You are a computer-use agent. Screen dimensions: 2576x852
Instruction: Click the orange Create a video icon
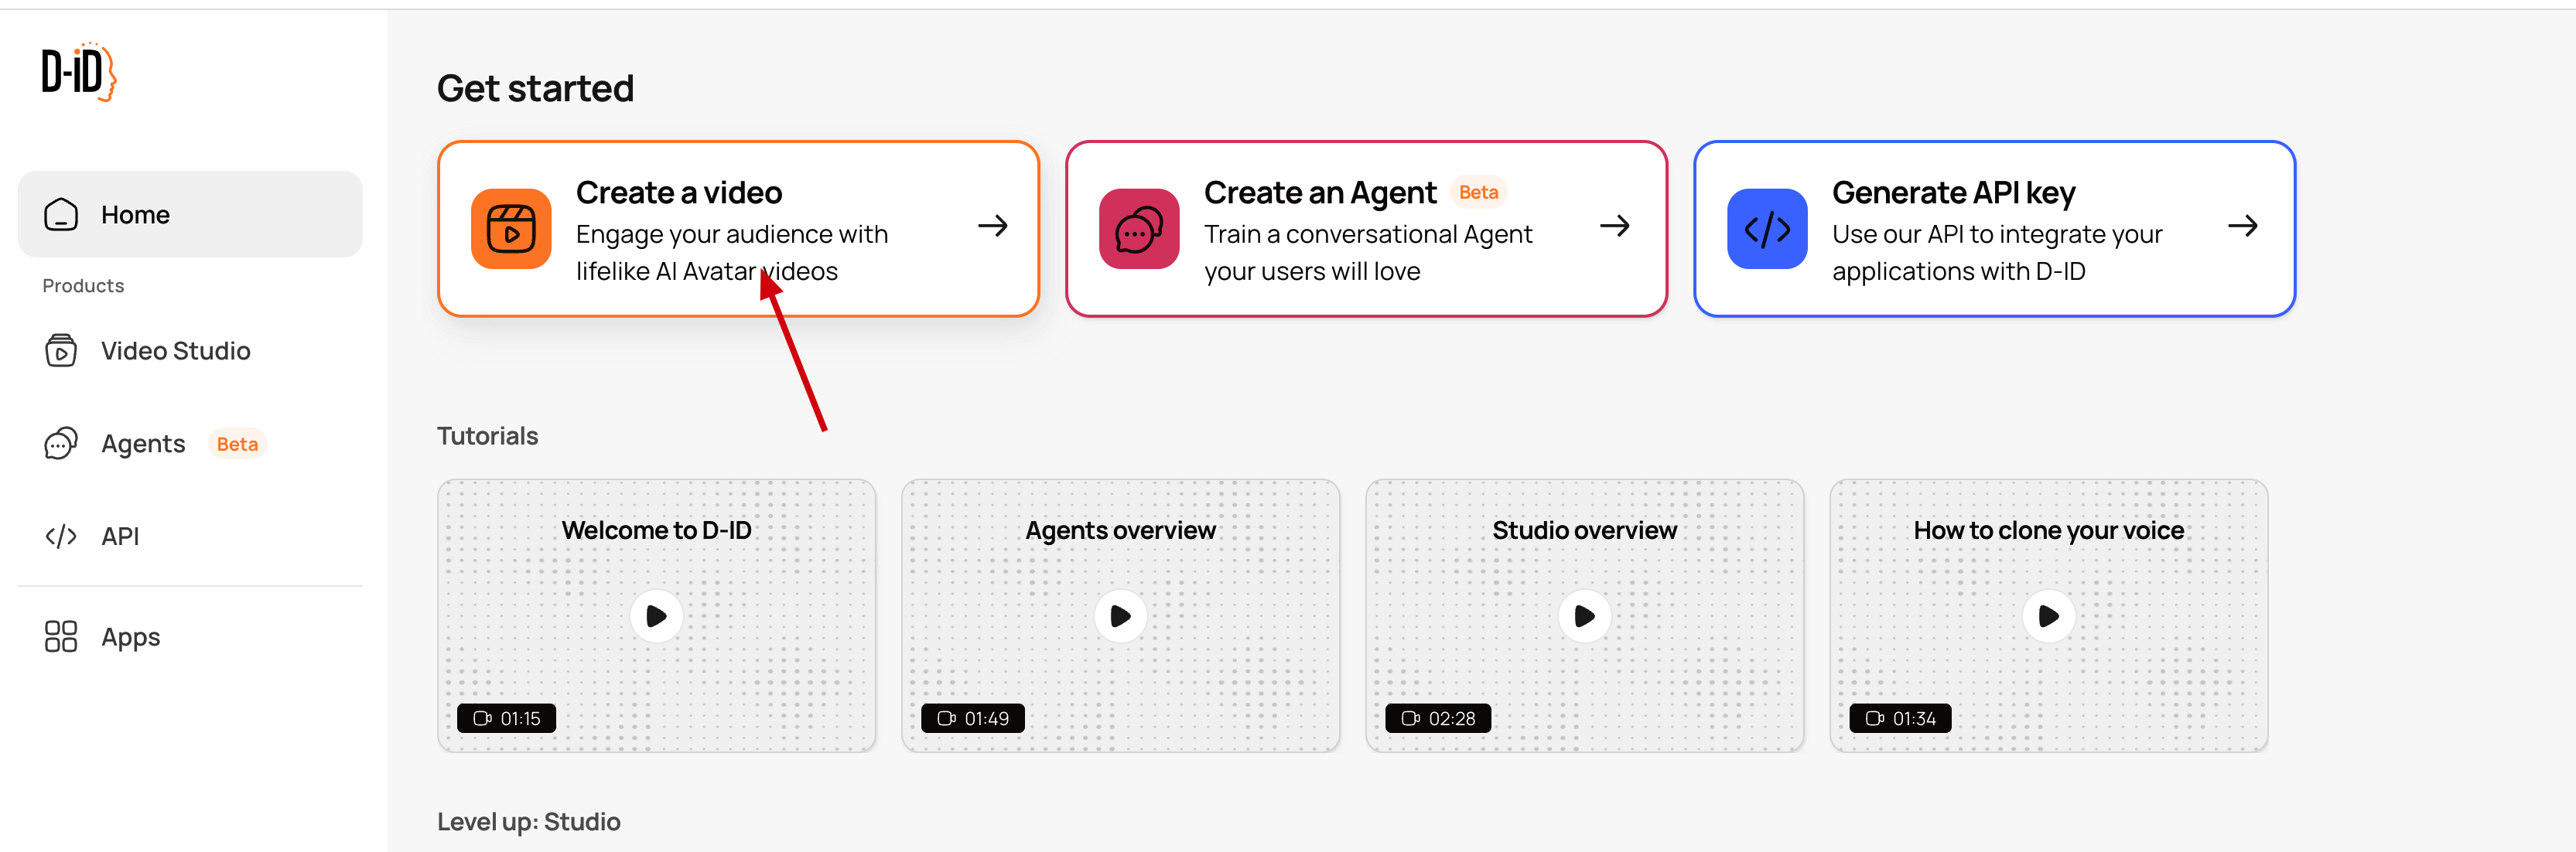click(x=511, y=229)
